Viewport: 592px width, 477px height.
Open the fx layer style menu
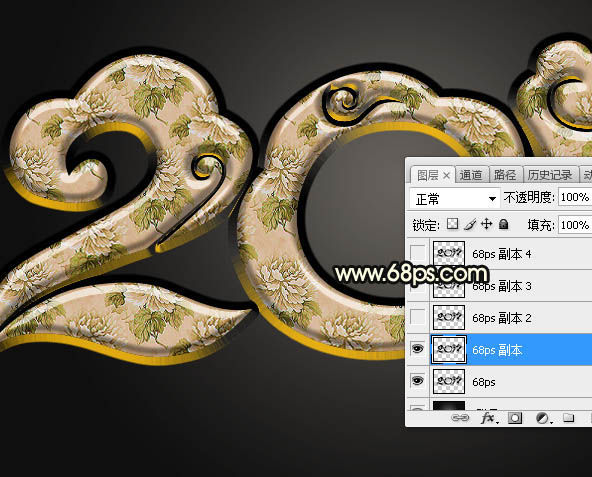click(x=489, y=418)
